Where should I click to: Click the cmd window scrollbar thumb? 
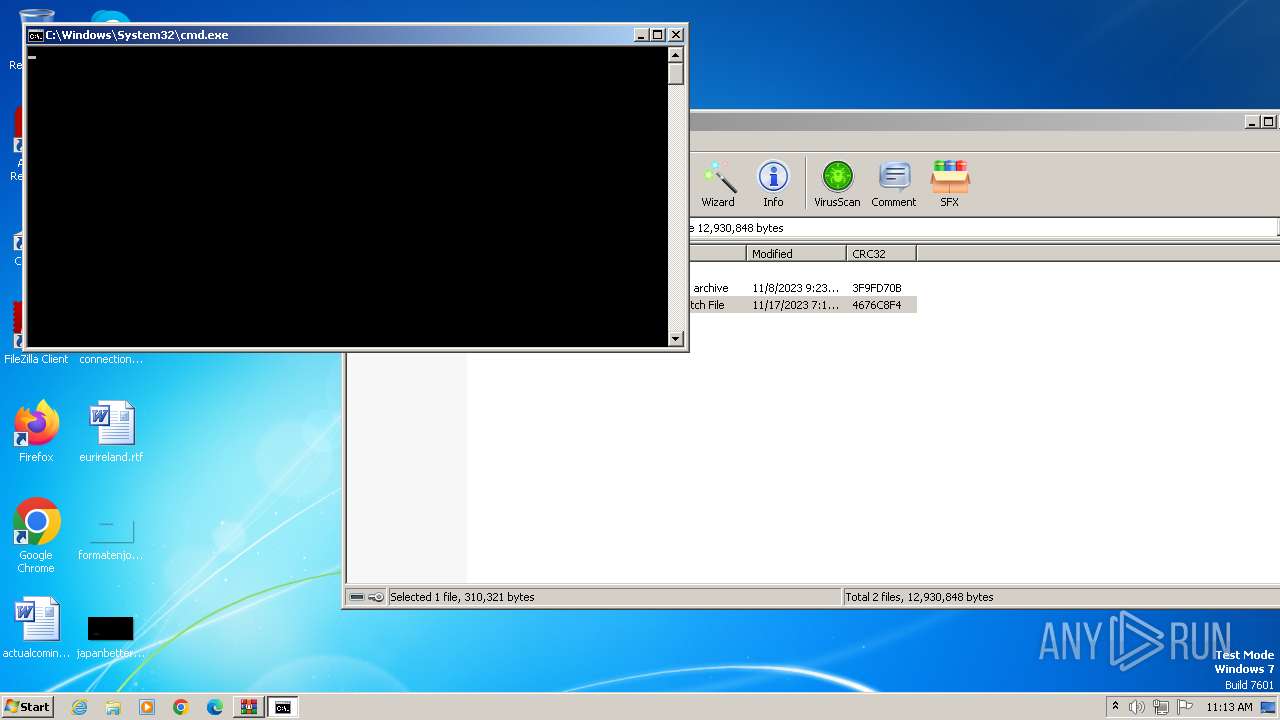tap(676, 74)
